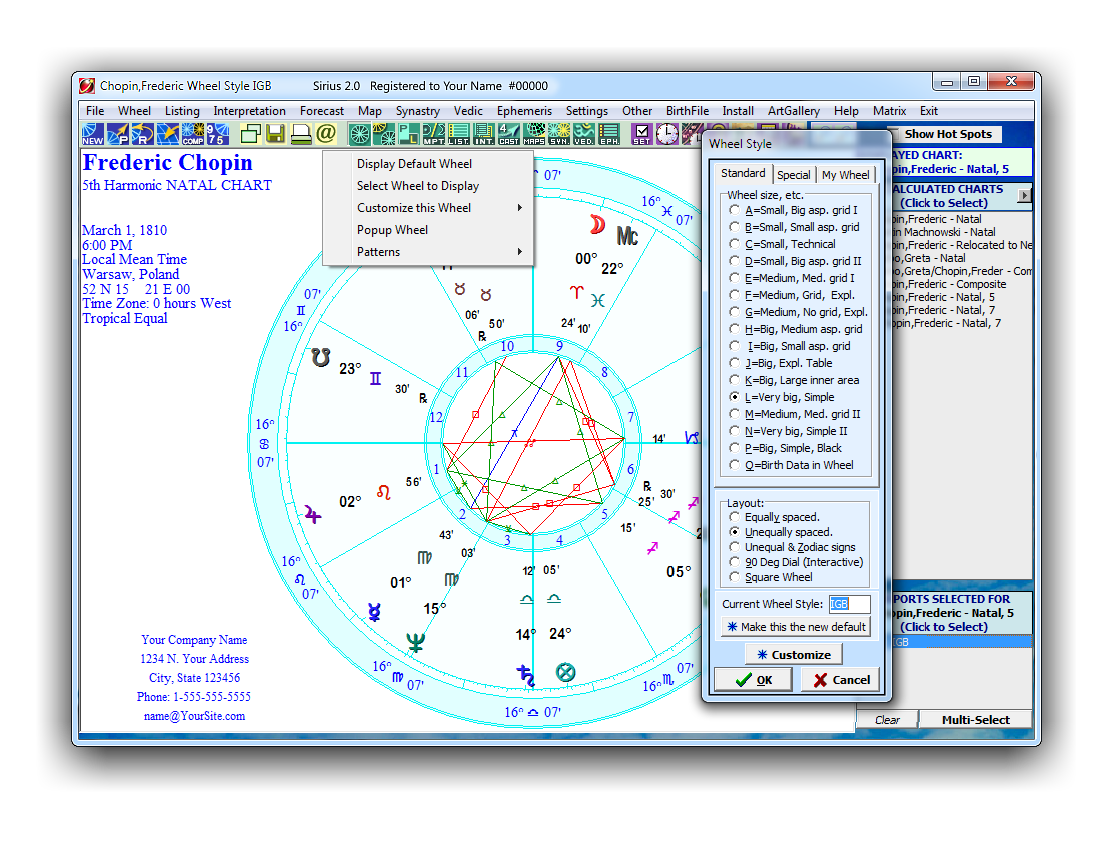1112x856 pixels.
Task: Select A=Small, Big asp. grid I
Action: [794, 210]
